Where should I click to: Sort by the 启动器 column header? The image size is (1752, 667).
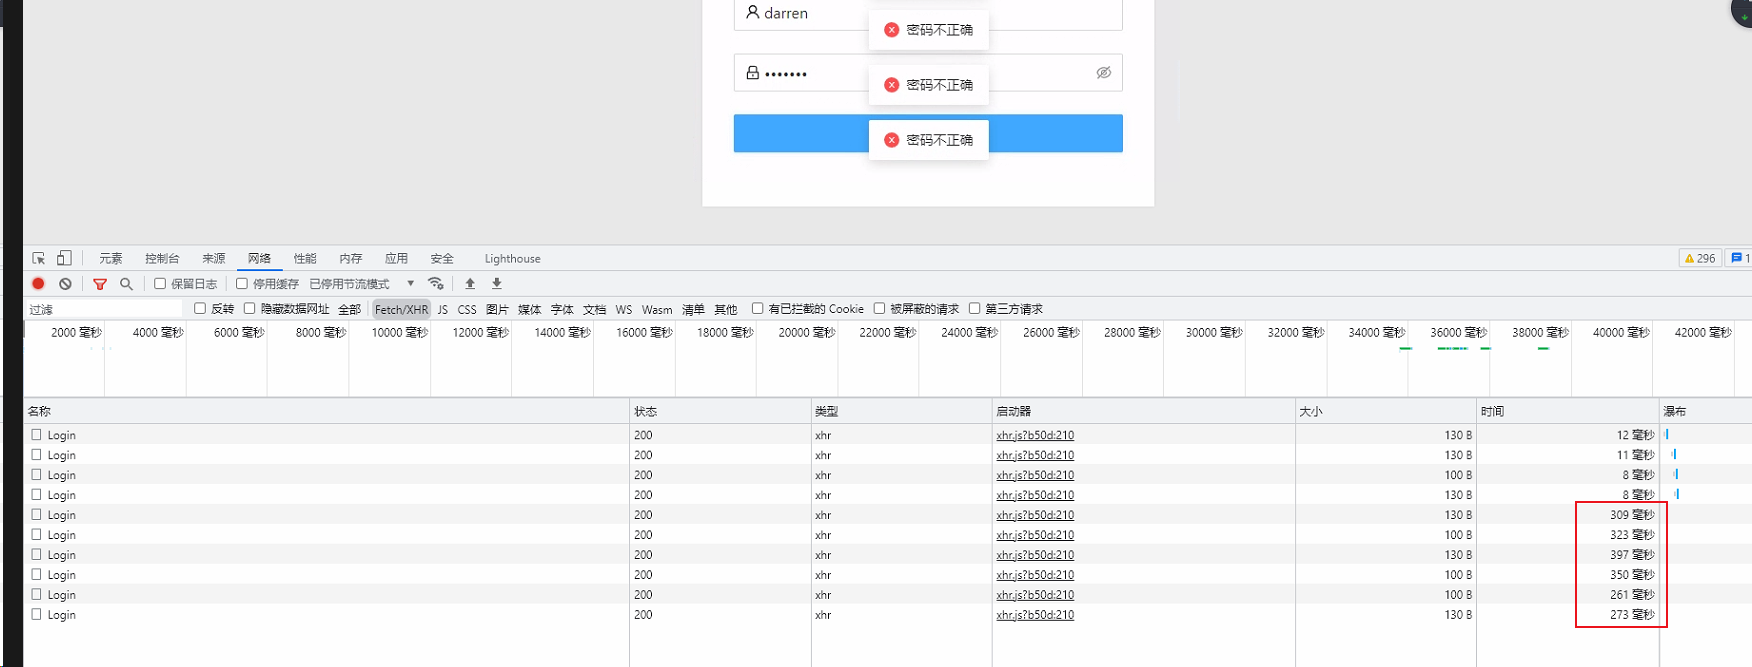pos(1144,411)
